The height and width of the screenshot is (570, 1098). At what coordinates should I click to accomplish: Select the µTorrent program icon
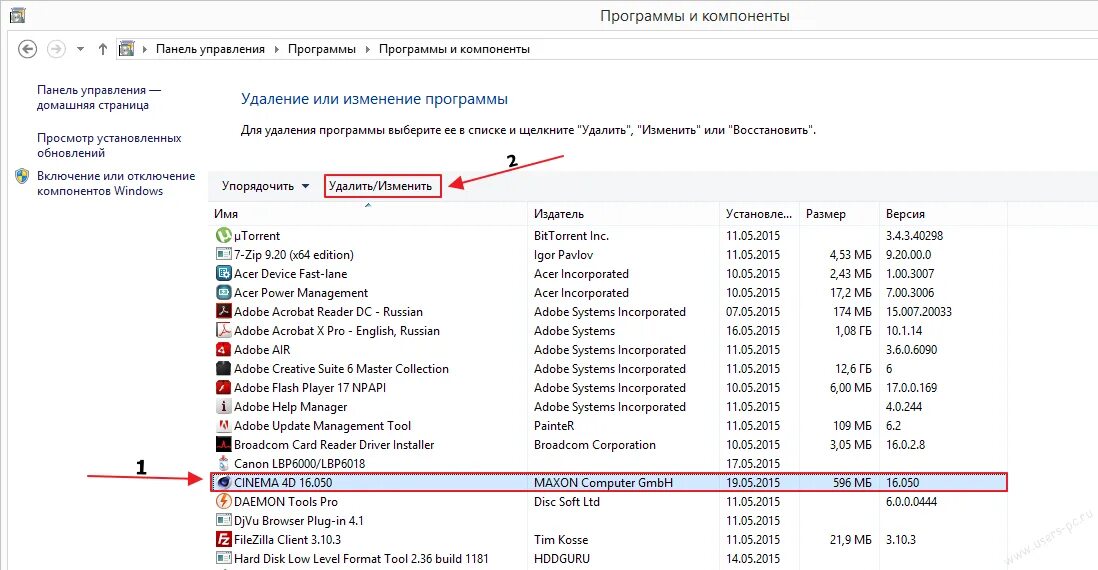pyautogui.click(x=223, y=235)
